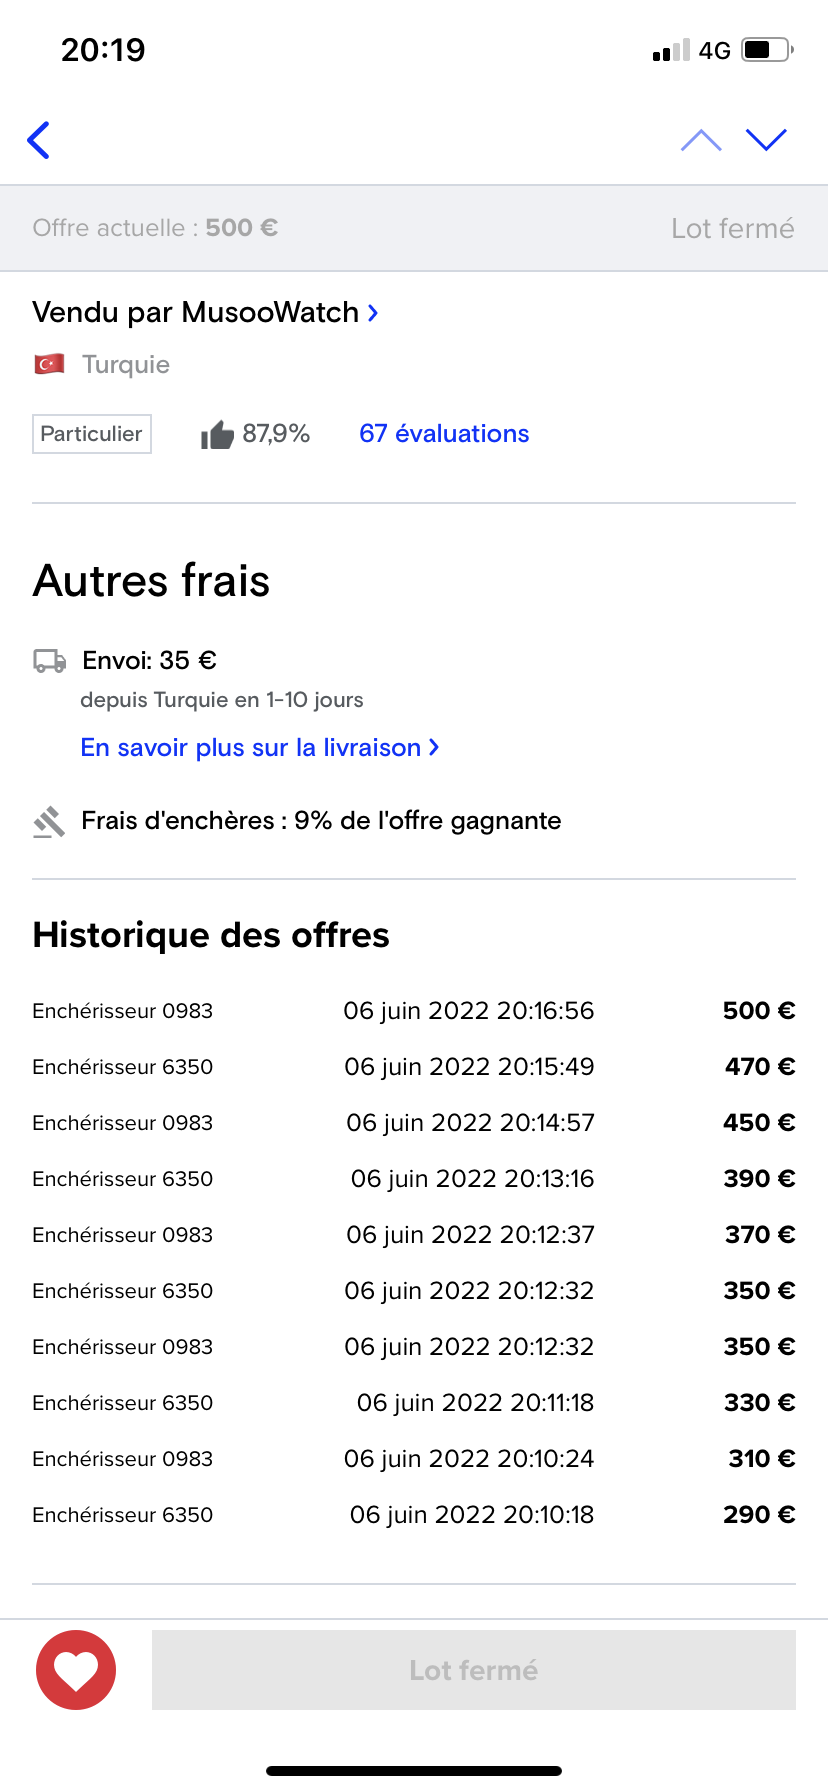Image resolution: width=828 pixels, height=1792 pixels.
Task: Tap the battery indicator in status bar
Action: [x=766, y=50]
